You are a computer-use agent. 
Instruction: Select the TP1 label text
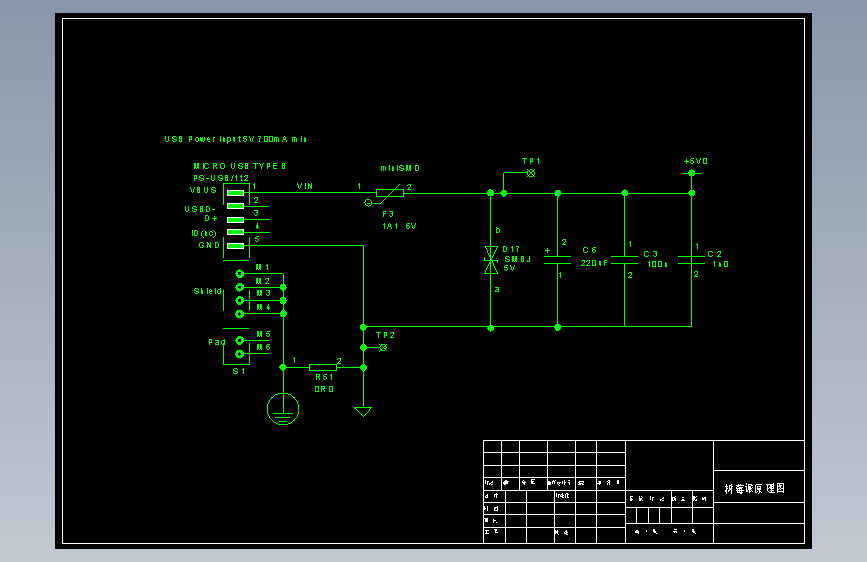(531, 161)
